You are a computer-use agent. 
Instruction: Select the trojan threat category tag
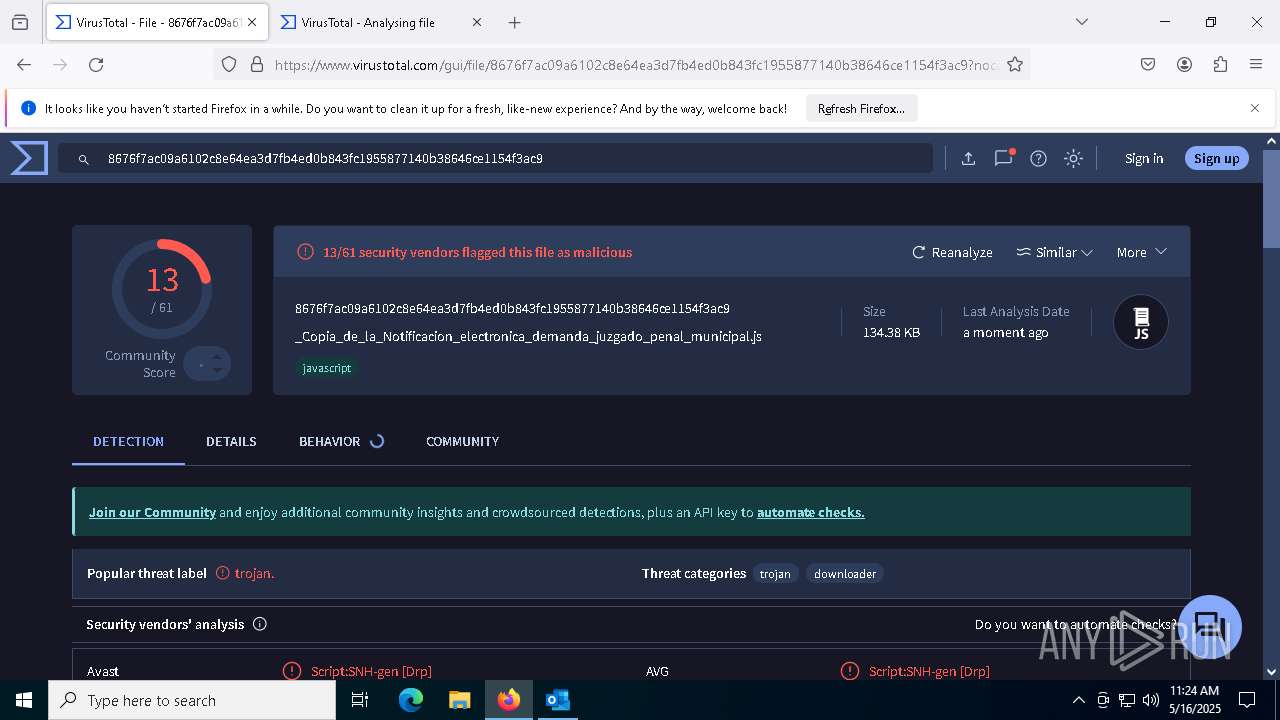tap(775, 574)
